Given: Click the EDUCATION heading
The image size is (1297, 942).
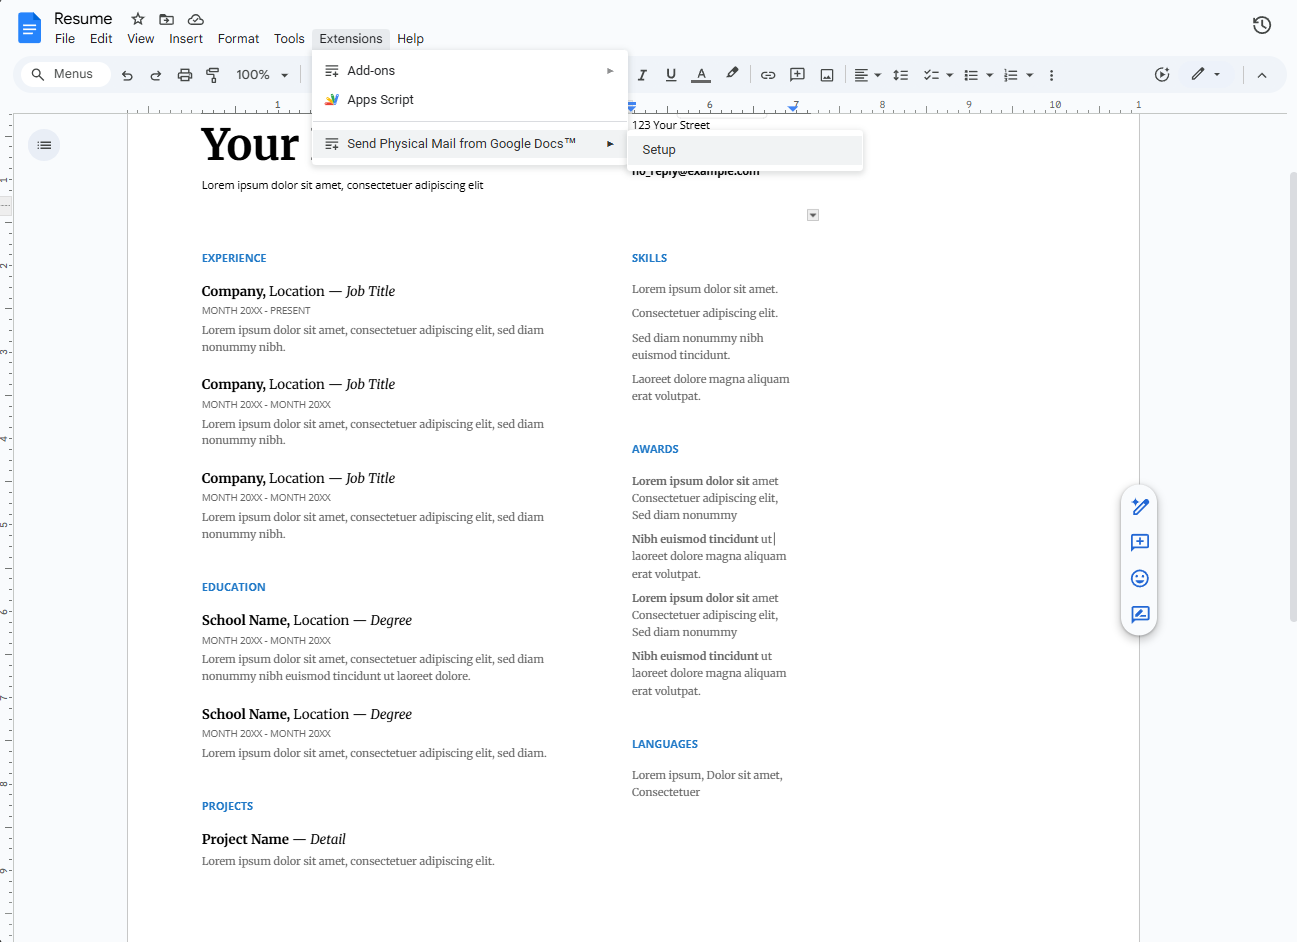Looking at the screenshot, I should click(234, 587).
